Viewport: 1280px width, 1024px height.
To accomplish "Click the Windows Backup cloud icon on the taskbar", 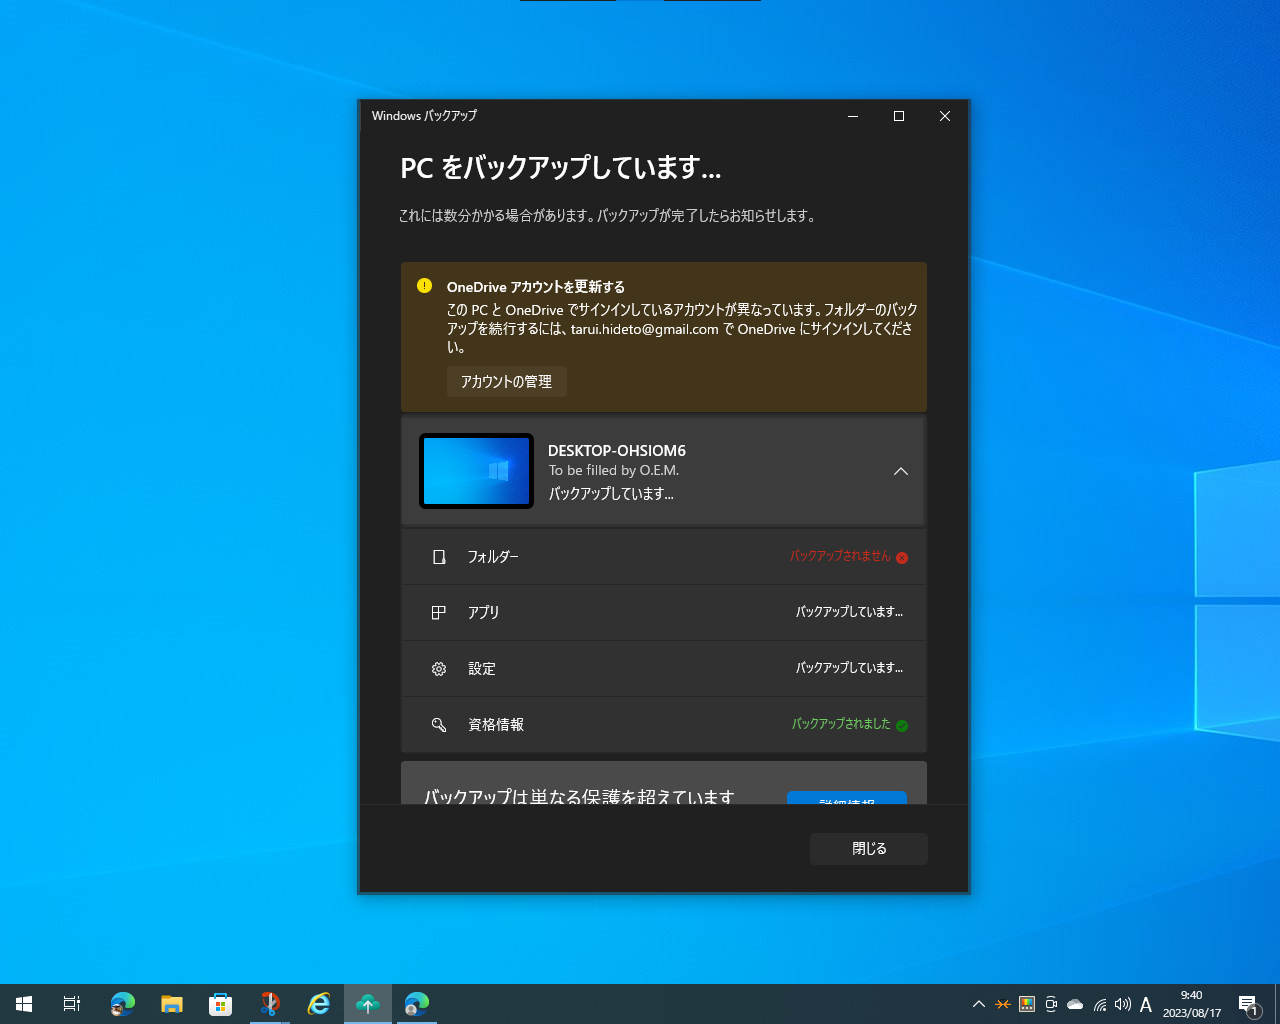I will pos(367,1003).
